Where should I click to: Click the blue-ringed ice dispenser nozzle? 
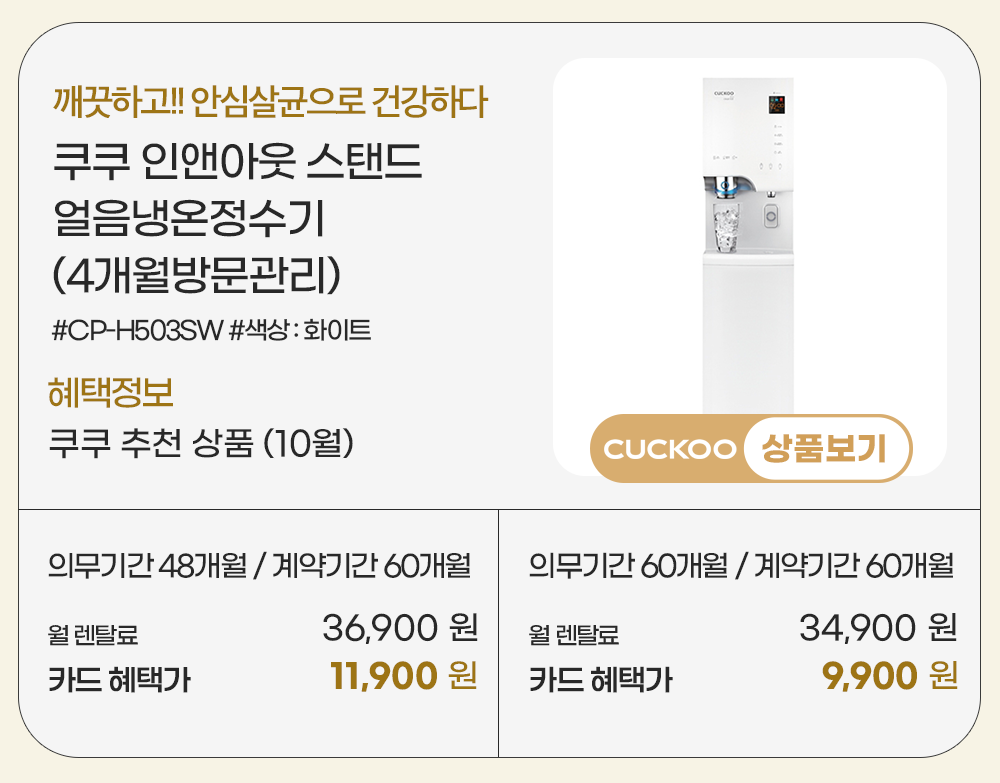[x=724, y=187]
